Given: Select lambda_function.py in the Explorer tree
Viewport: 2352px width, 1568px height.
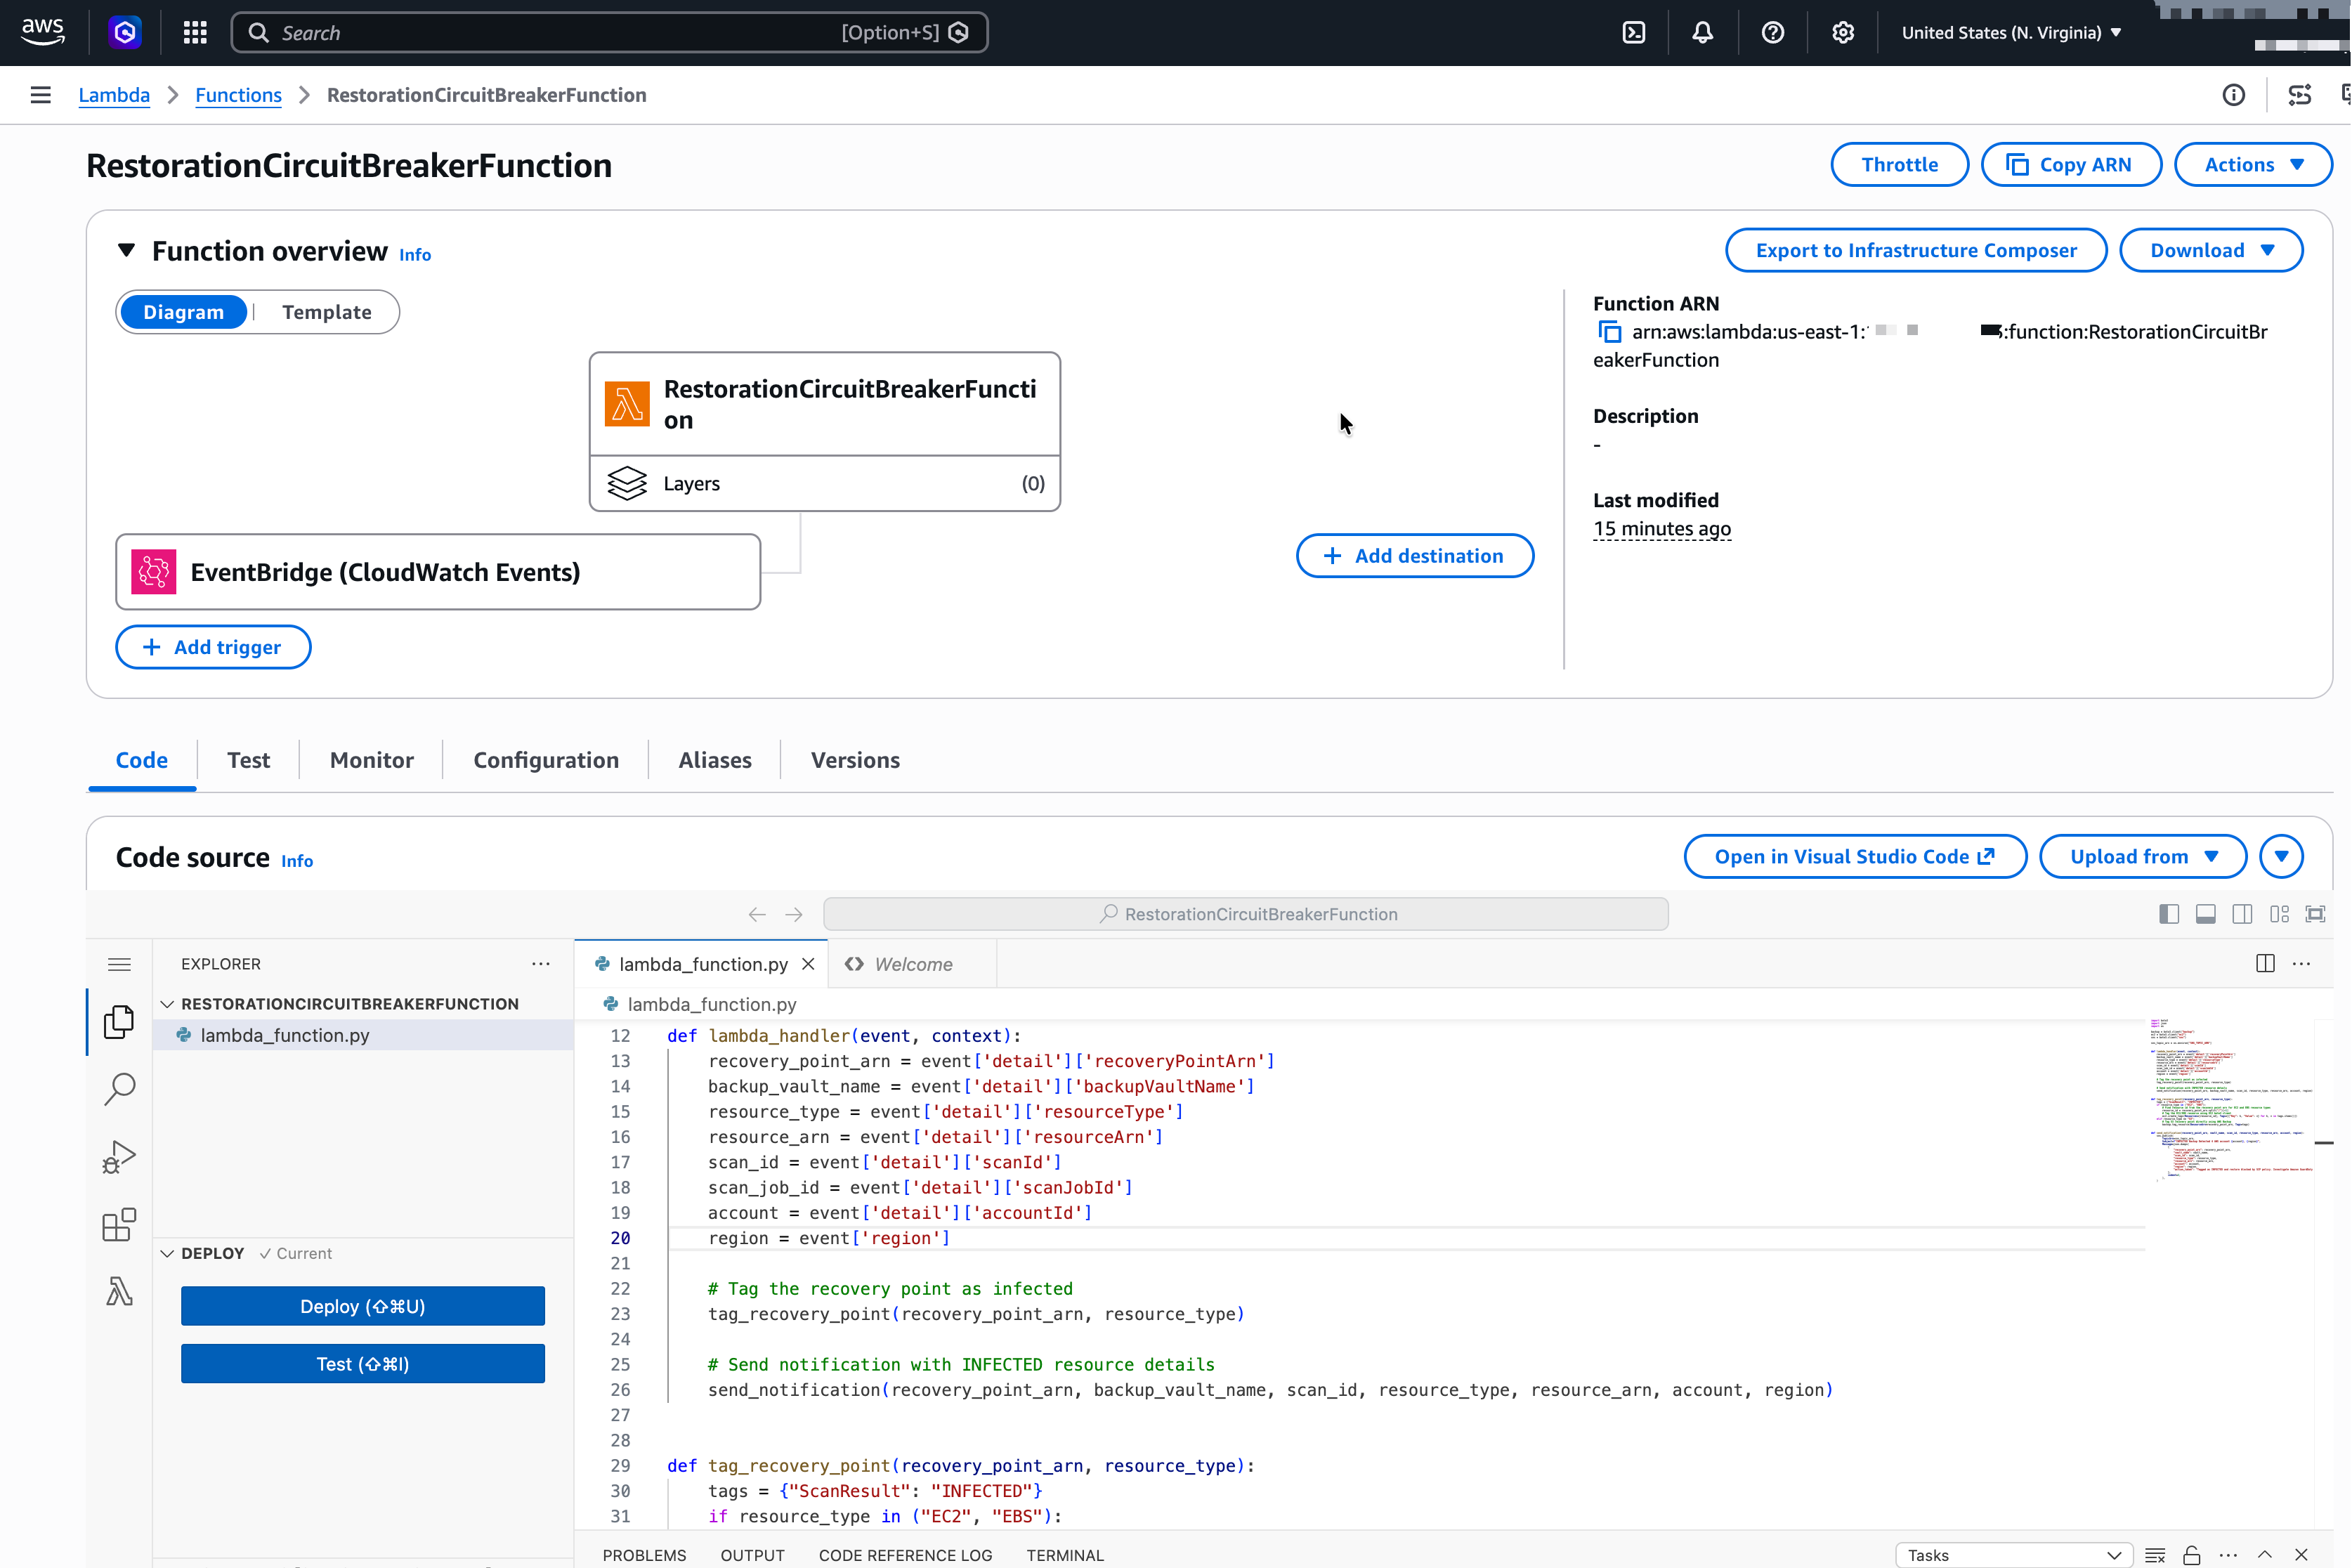Looking at the screenshot, I should click(x=364, y=1035).
